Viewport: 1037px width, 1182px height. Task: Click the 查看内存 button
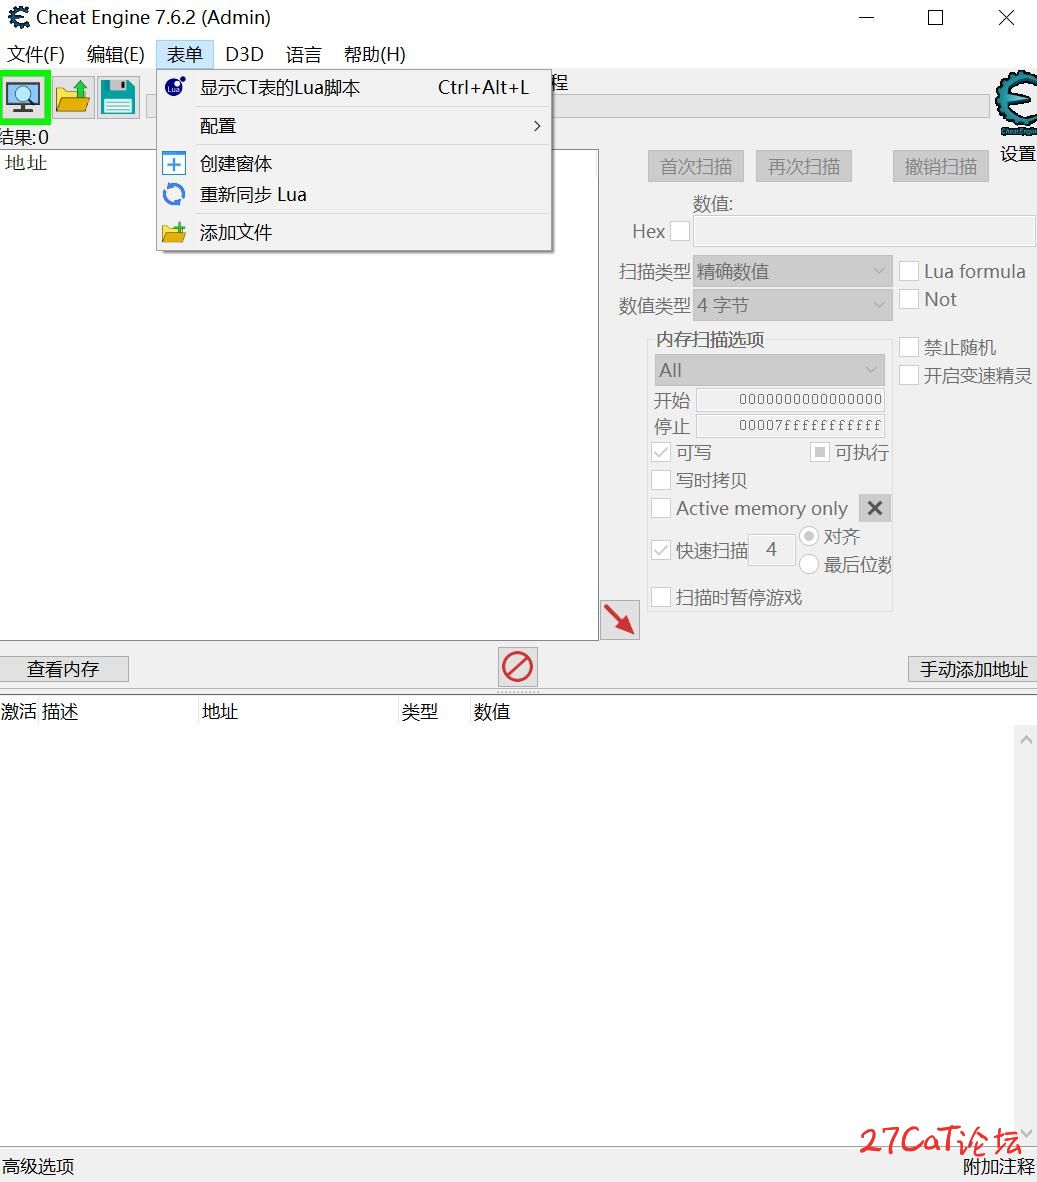pyautogui.click(x=64, y=669)
